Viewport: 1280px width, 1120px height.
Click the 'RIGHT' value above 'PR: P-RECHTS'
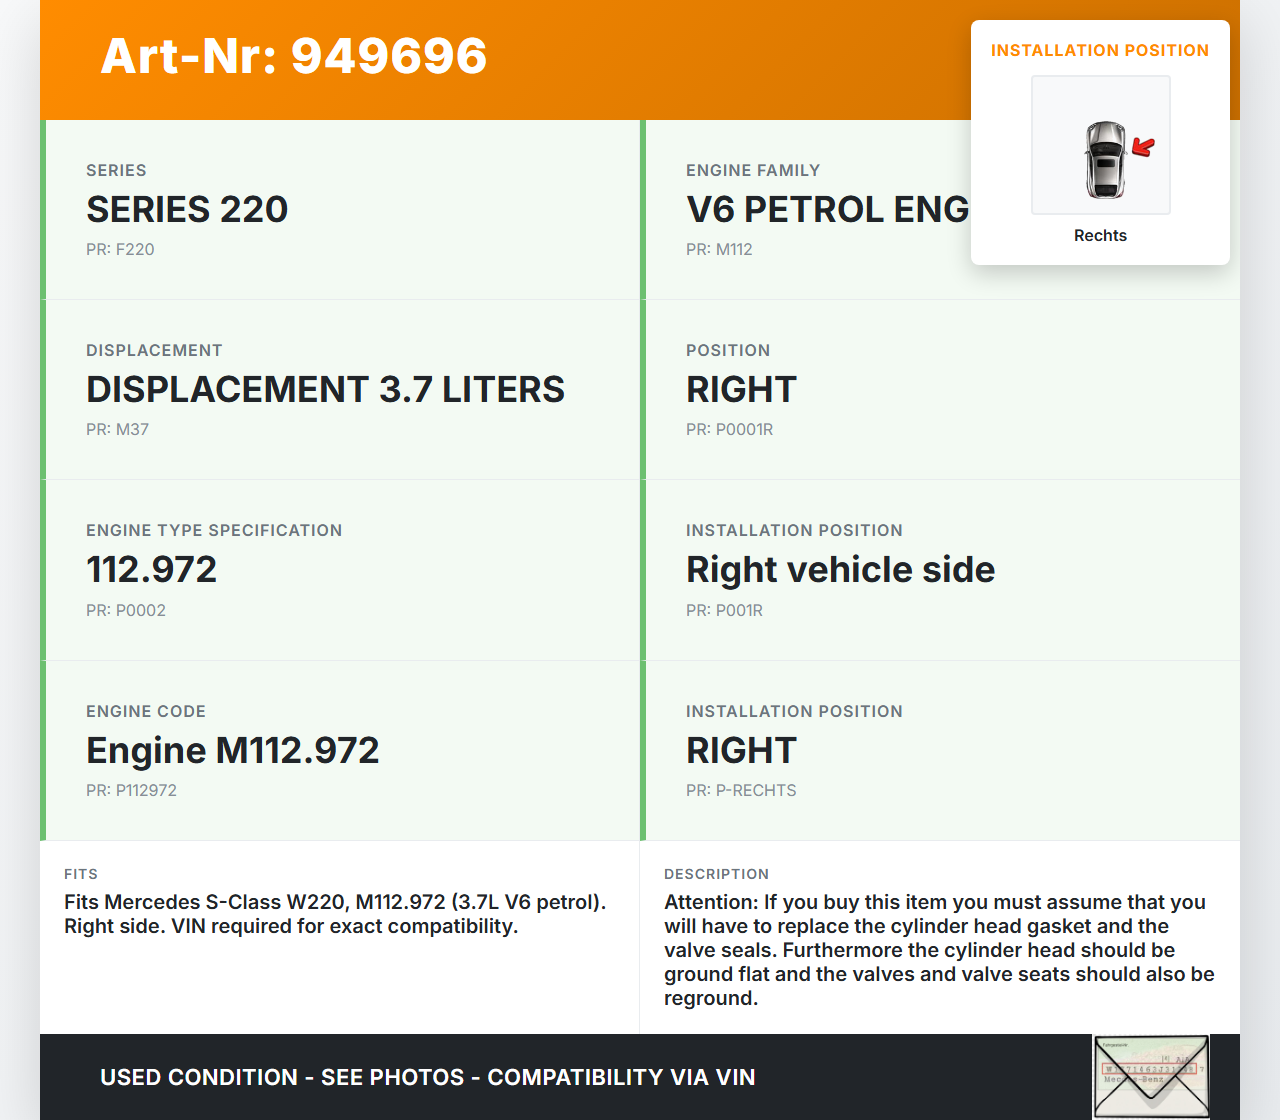[x=741, y=750]
